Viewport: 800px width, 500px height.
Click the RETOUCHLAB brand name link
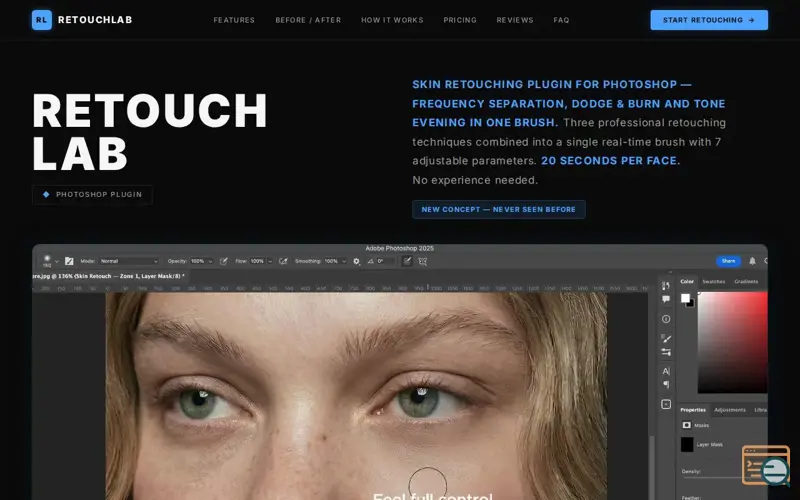(95, 20)
